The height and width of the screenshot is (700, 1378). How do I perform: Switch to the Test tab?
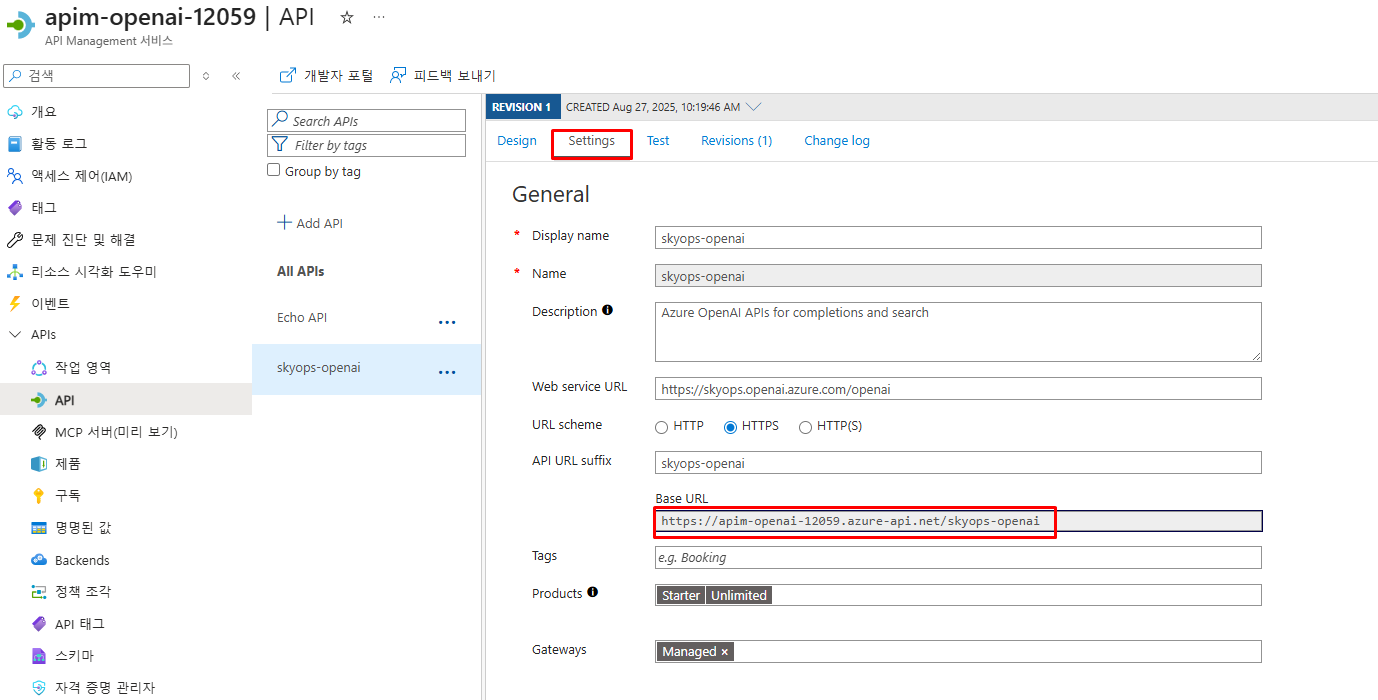click(657, 140)
